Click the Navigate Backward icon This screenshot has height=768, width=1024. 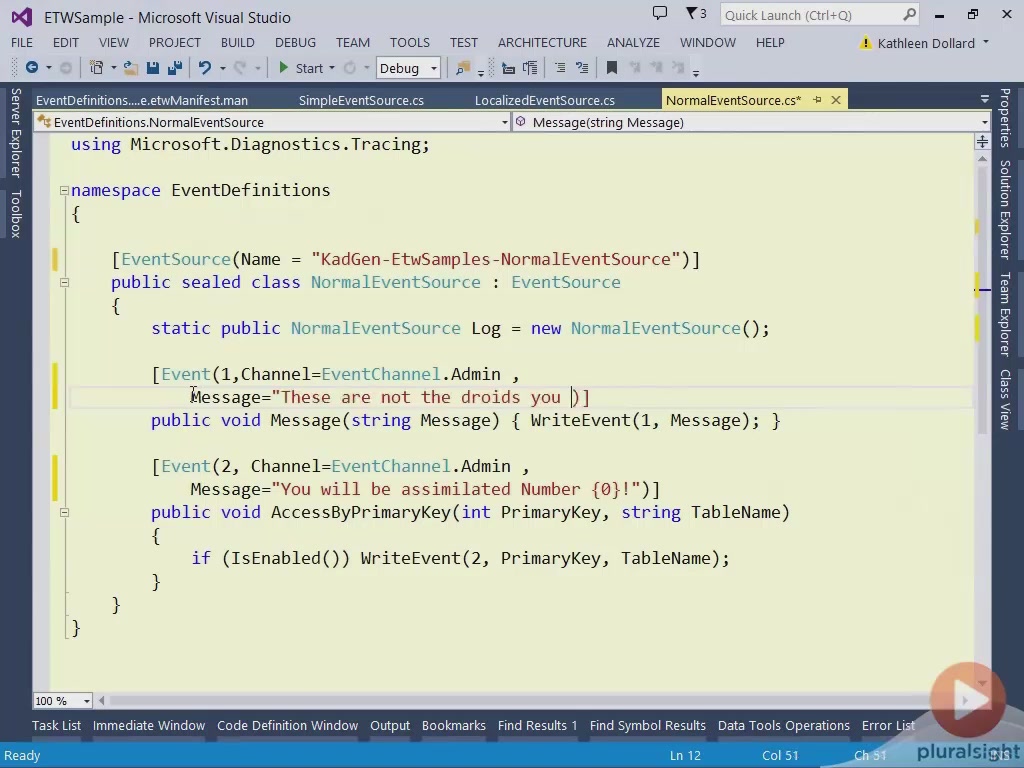pos(32,68)
